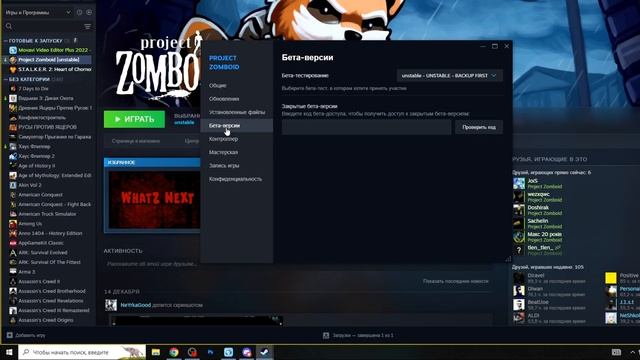Select Assassin's Creed Revelations entry
This screenshot has width=640, height=360.
coord(50,301)
